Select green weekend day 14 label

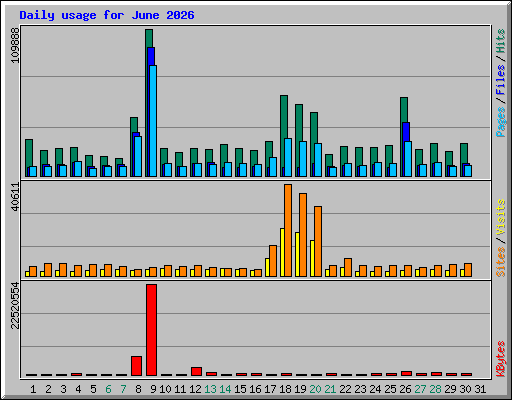tap(225, 389)
